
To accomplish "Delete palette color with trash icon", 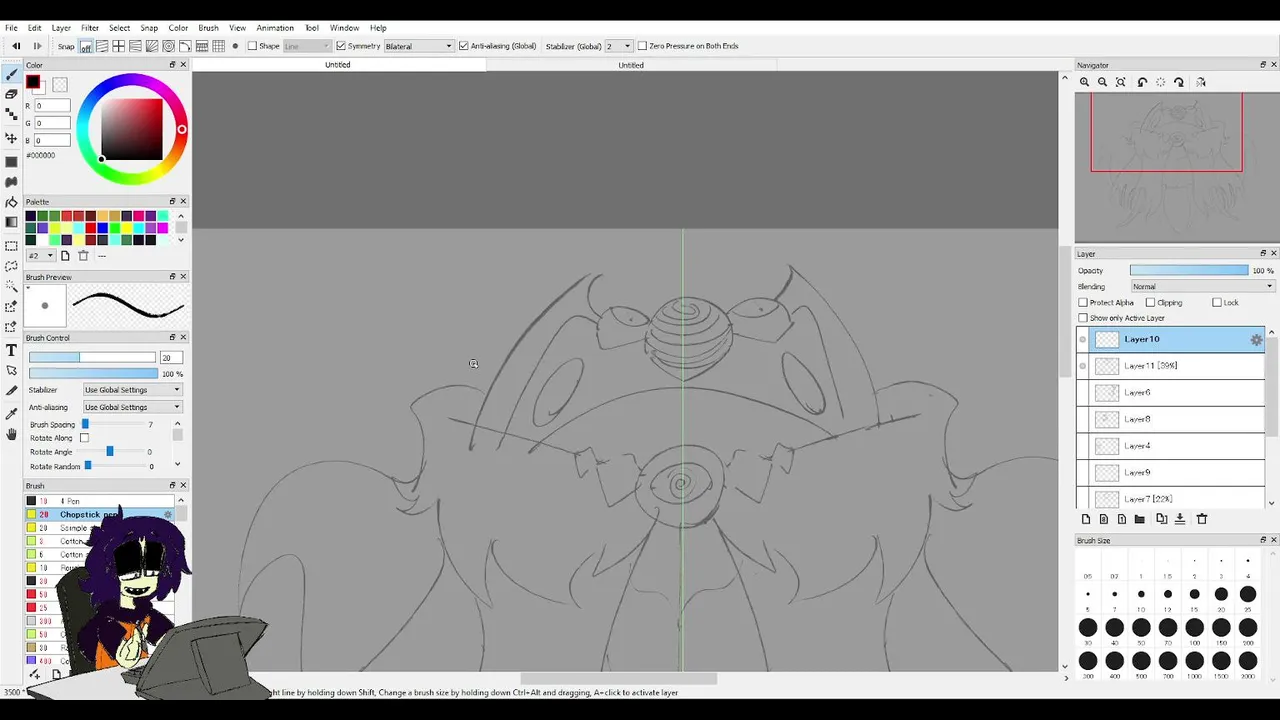I will [83, 256].
